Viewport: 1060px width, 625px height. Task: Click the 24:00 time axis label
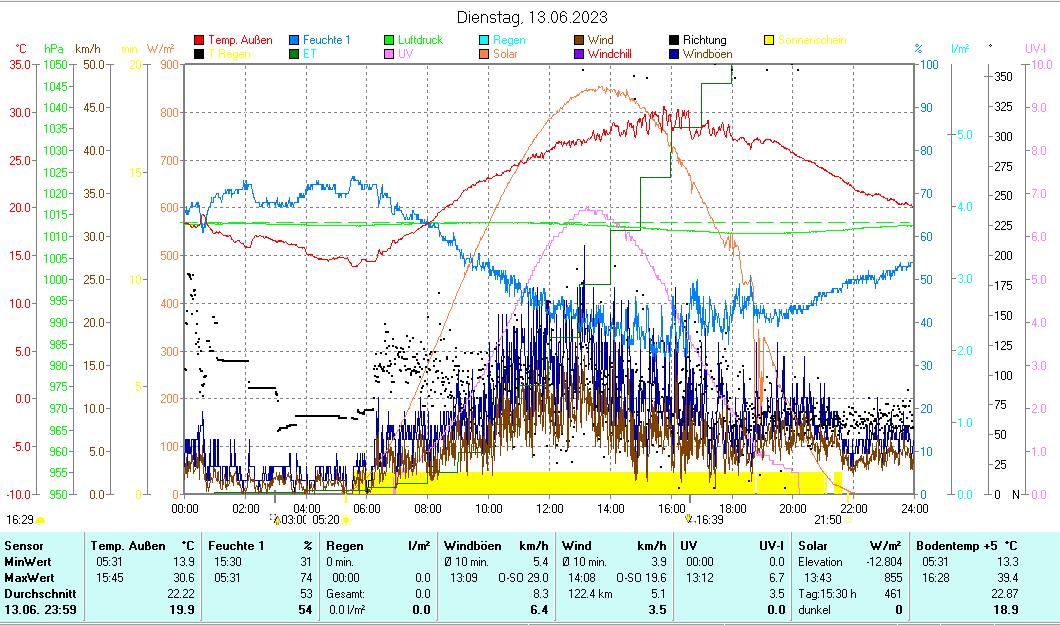(915, 508)
